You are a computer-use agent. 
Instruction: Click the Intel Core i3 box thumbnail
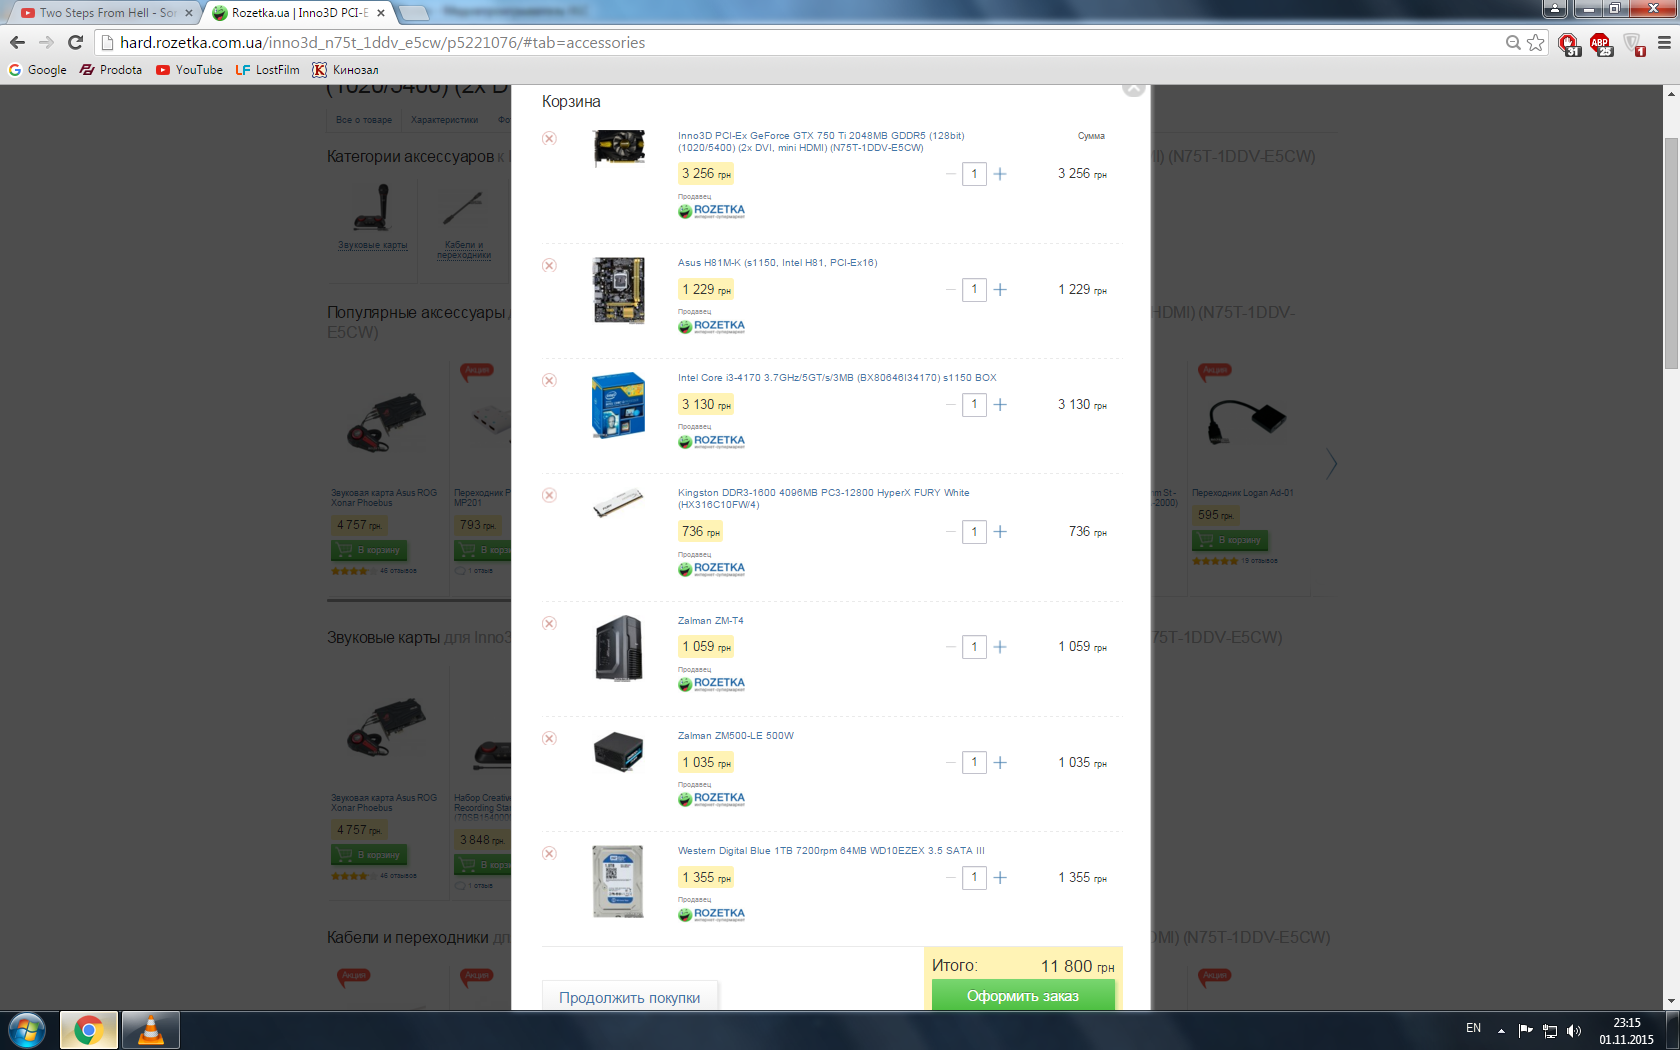[619, 406]
